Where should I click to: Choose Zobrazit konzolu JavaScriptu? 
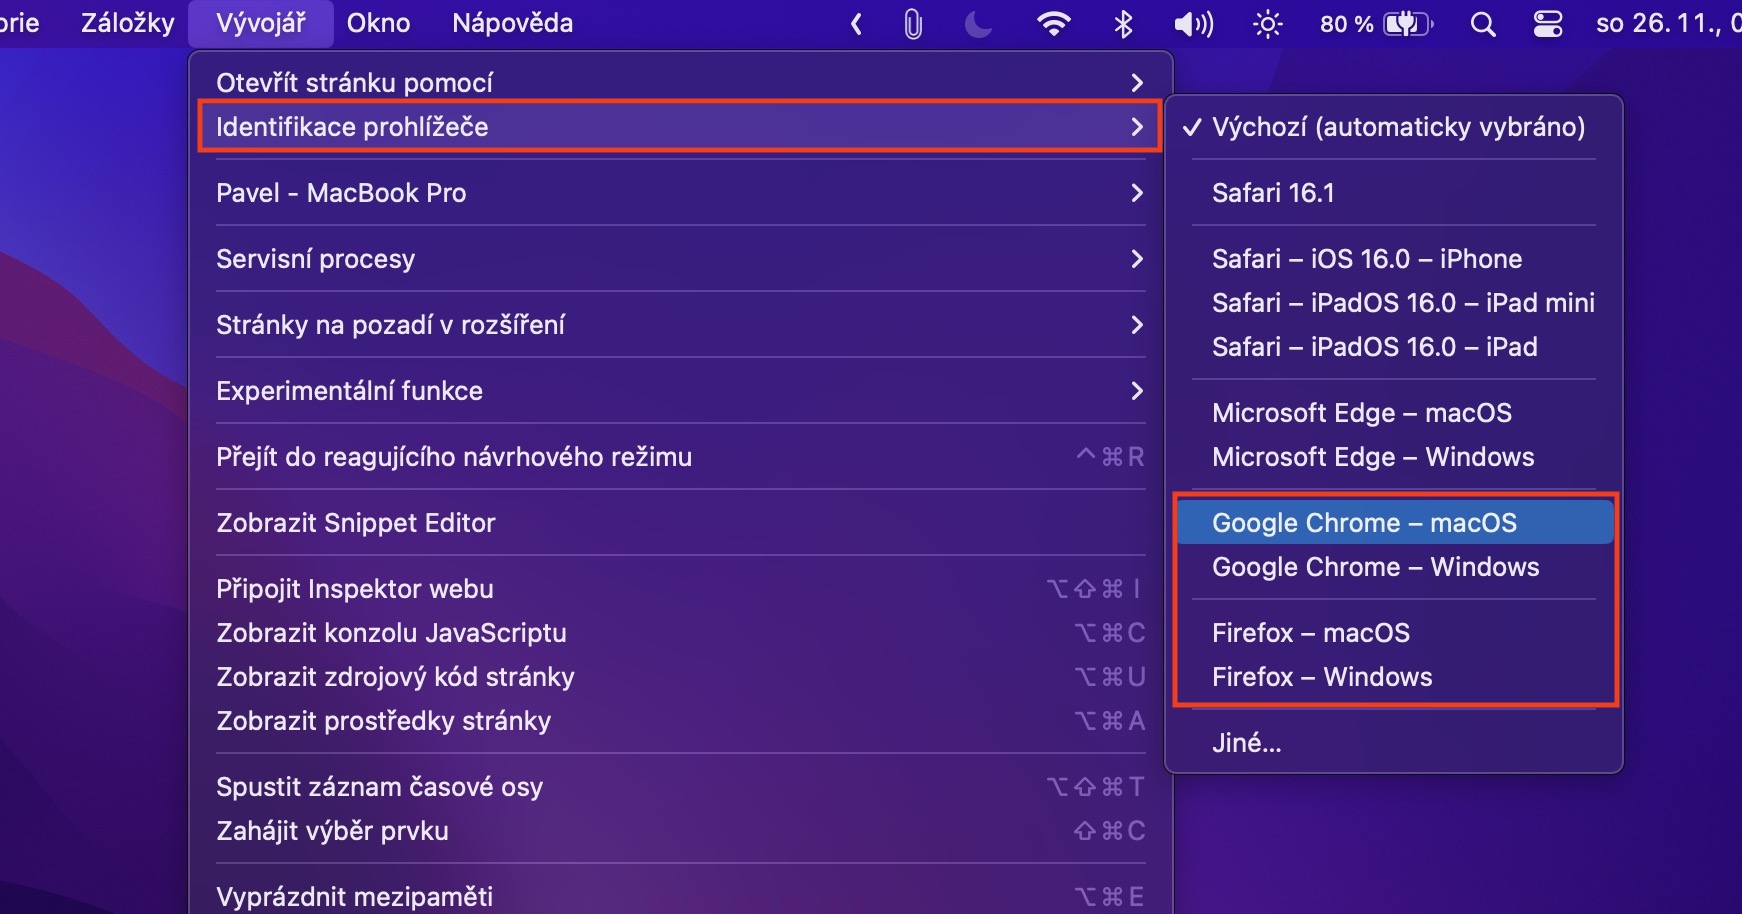(x=680, y=633)
